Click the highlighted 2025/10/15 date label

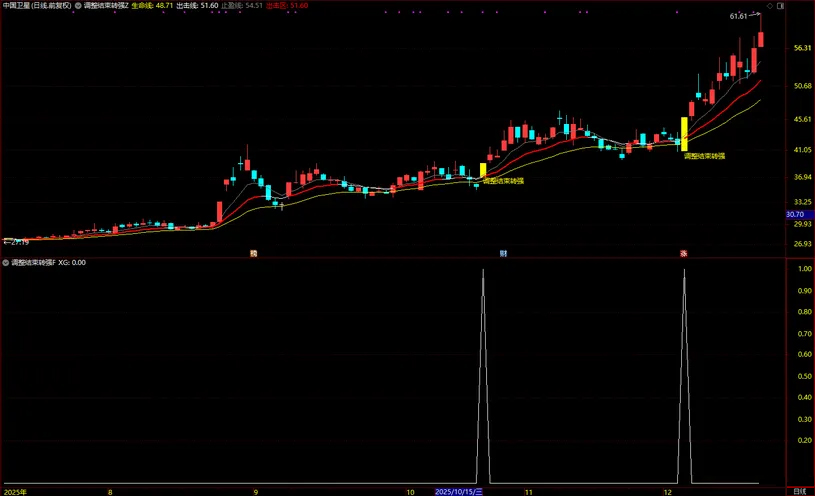[x=459, y=492]
